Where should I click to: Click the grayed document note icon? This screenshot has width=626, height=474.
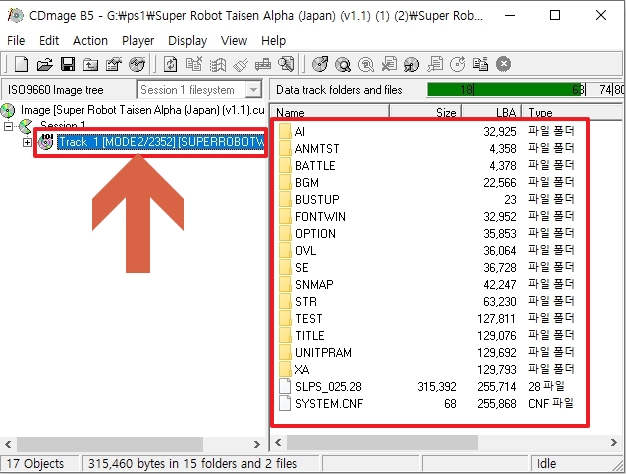coord(435,64)
